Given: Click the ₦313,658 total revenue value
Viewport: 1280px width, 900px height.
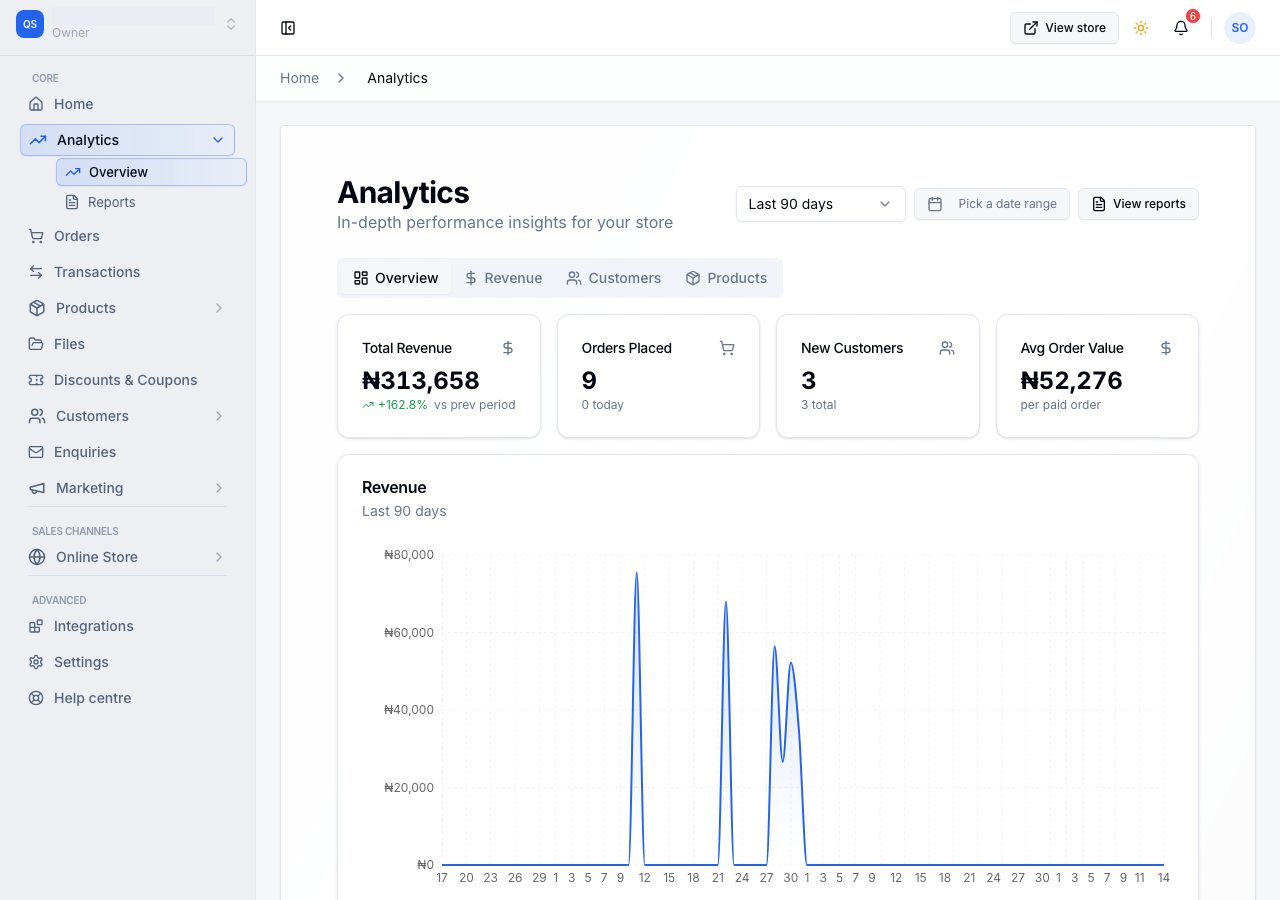Looking at the screenshot, I should tap(421, 380).
